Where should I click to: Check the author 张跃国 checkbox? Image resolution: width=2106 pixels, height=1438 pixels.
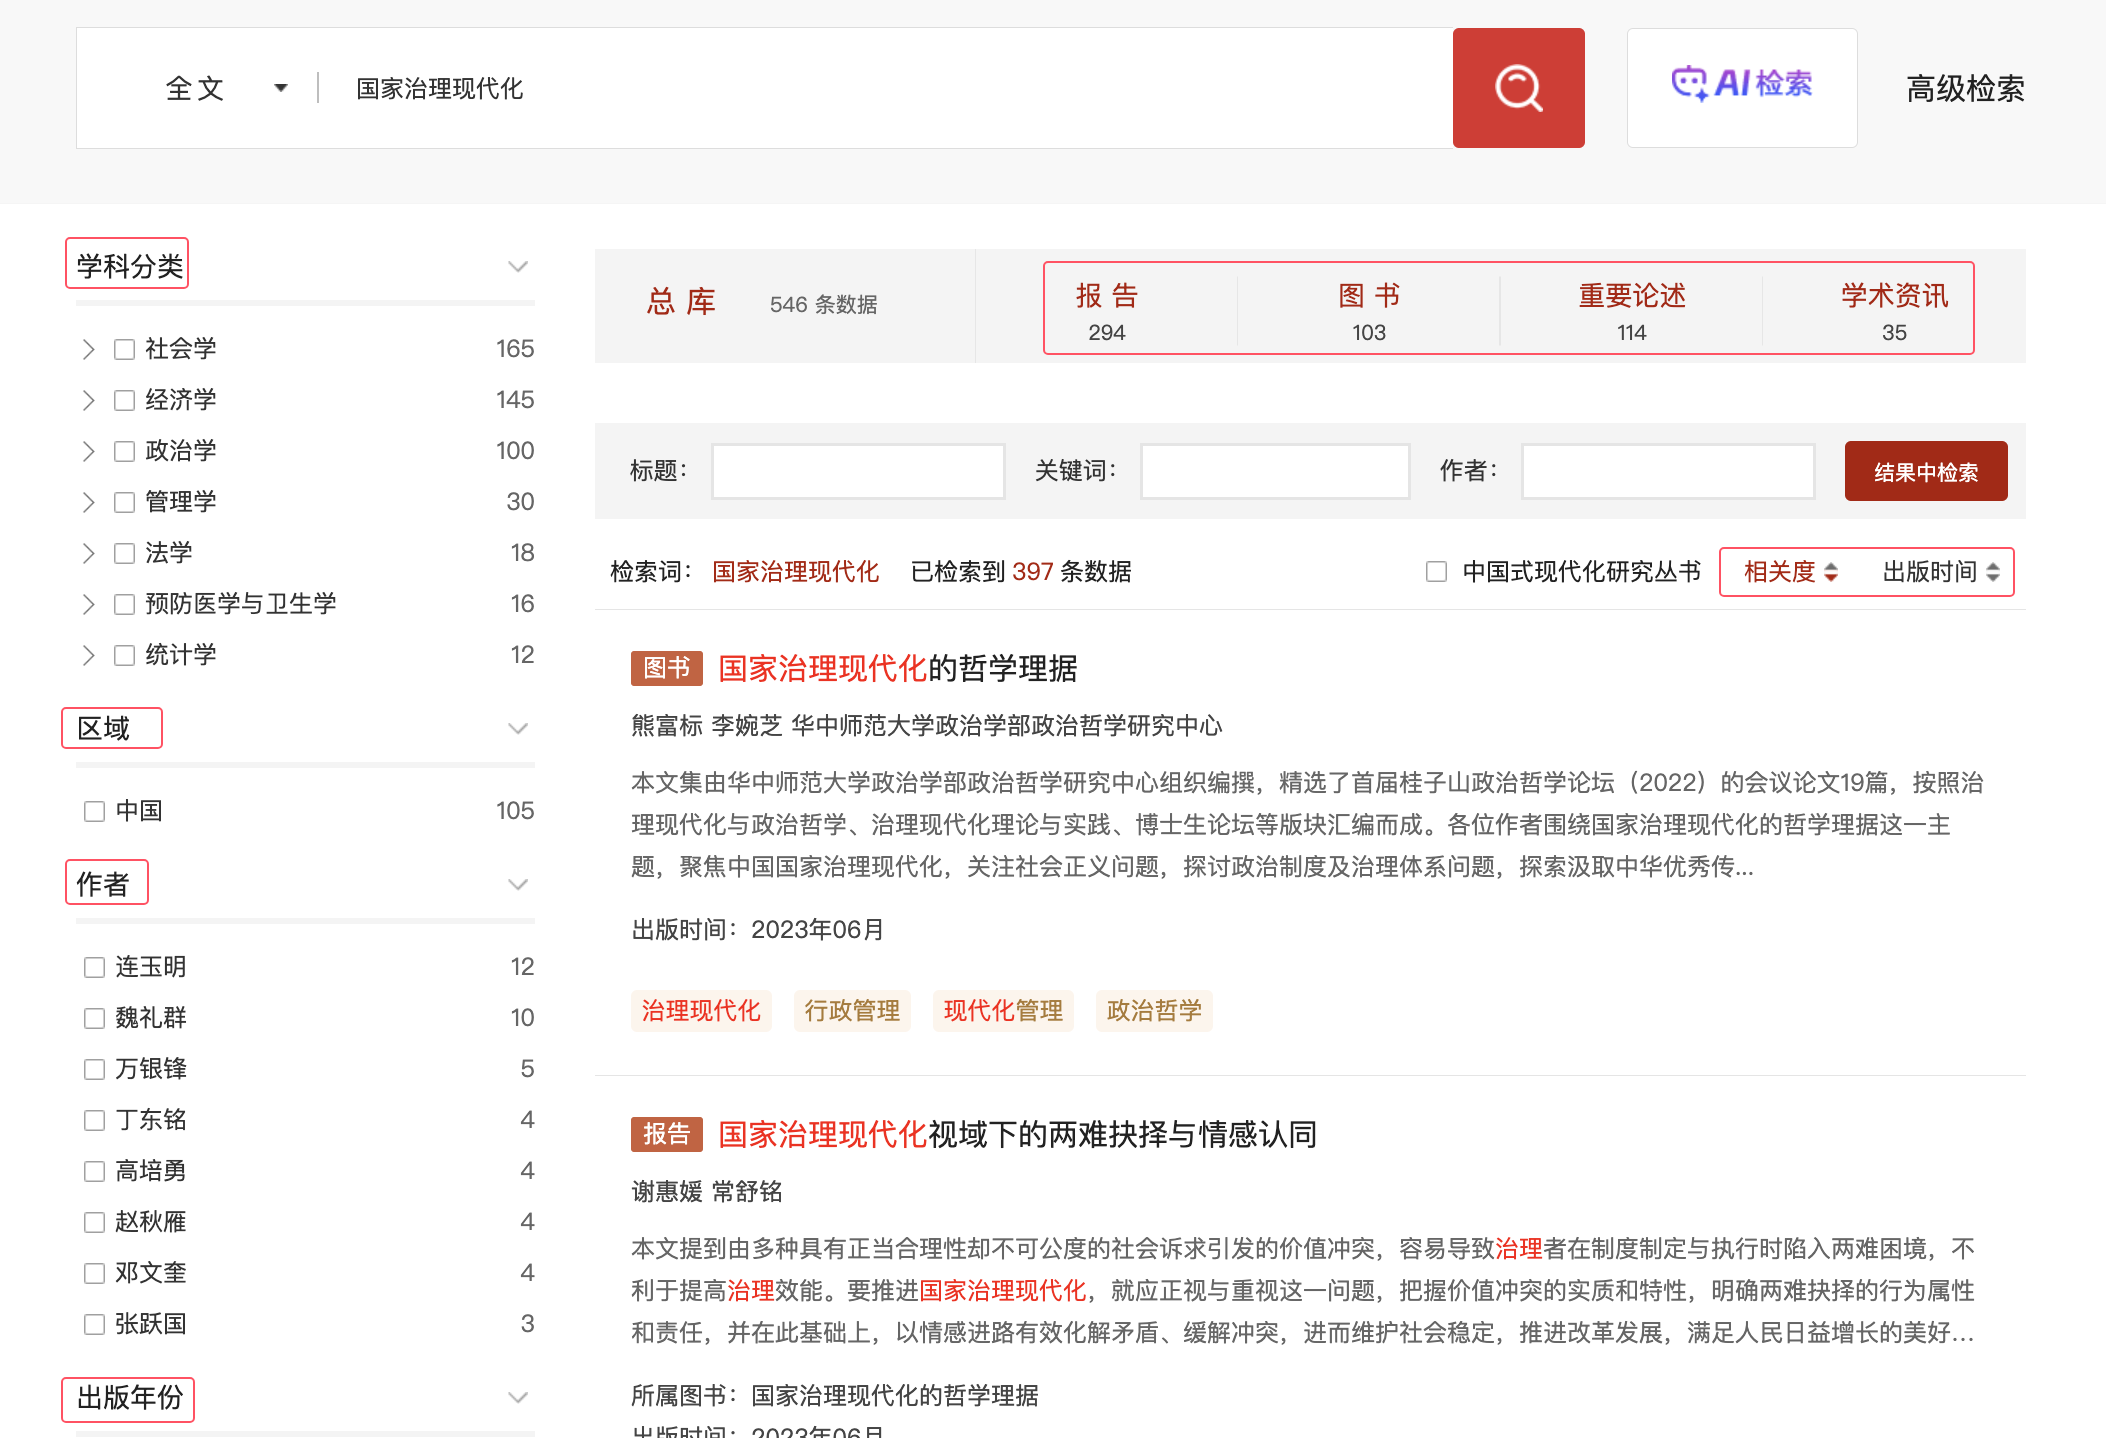pyautogui.click(x=94, y=1324)
